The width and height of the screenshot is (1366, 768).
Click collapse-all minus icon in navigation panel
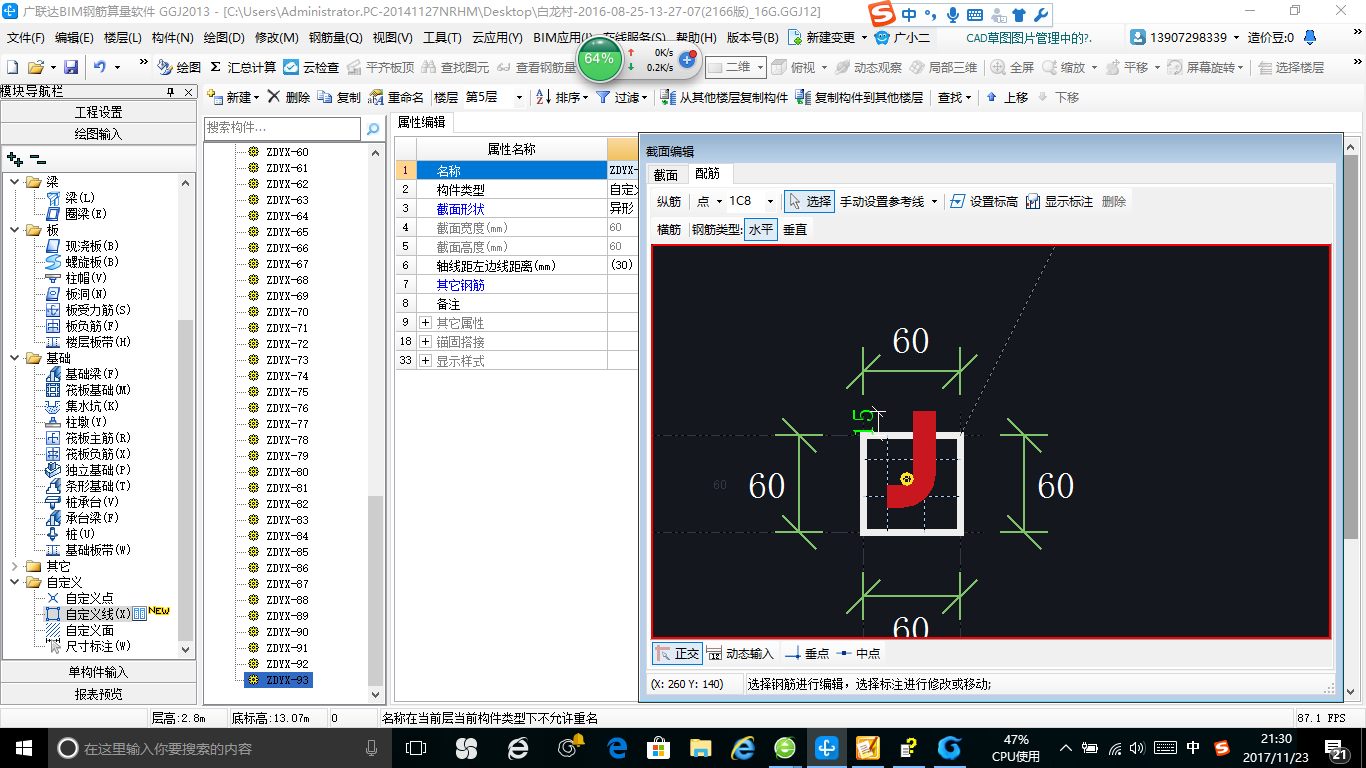(38, 158)
